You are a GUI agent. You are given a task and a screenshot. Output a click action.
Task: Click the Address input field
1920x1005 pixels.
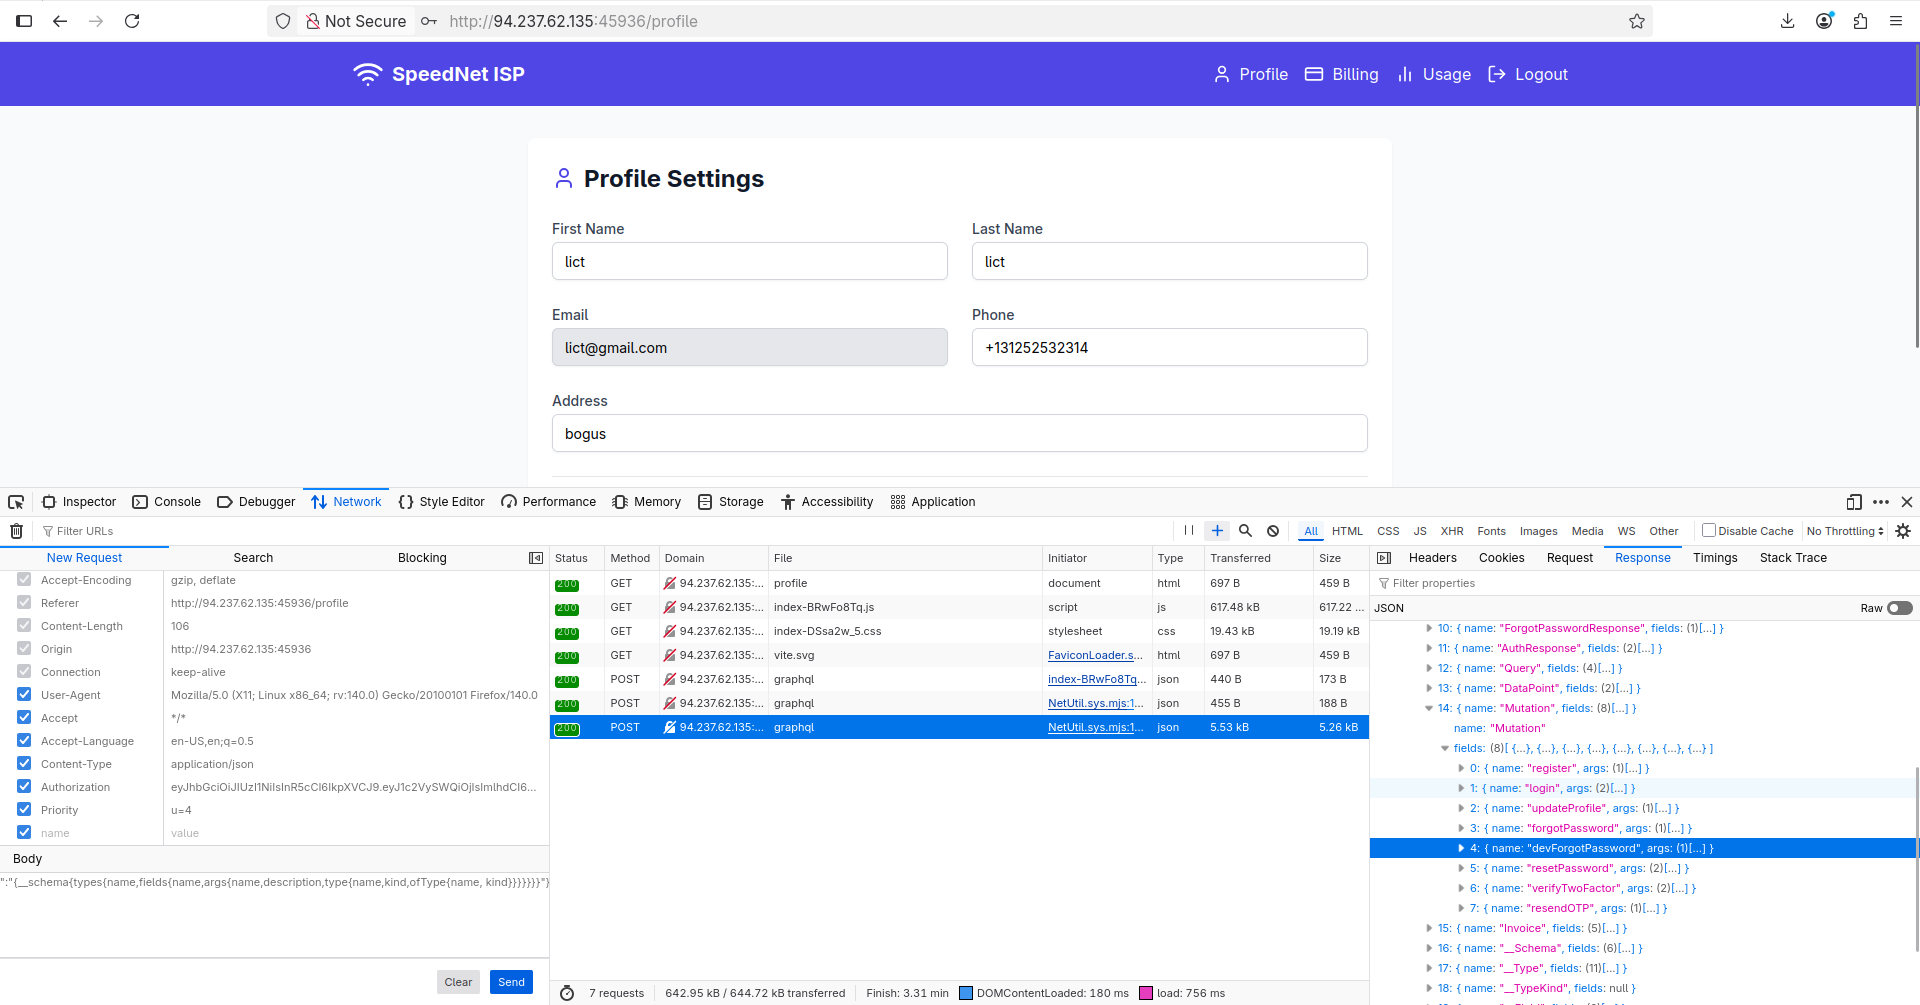pos(959,433)
